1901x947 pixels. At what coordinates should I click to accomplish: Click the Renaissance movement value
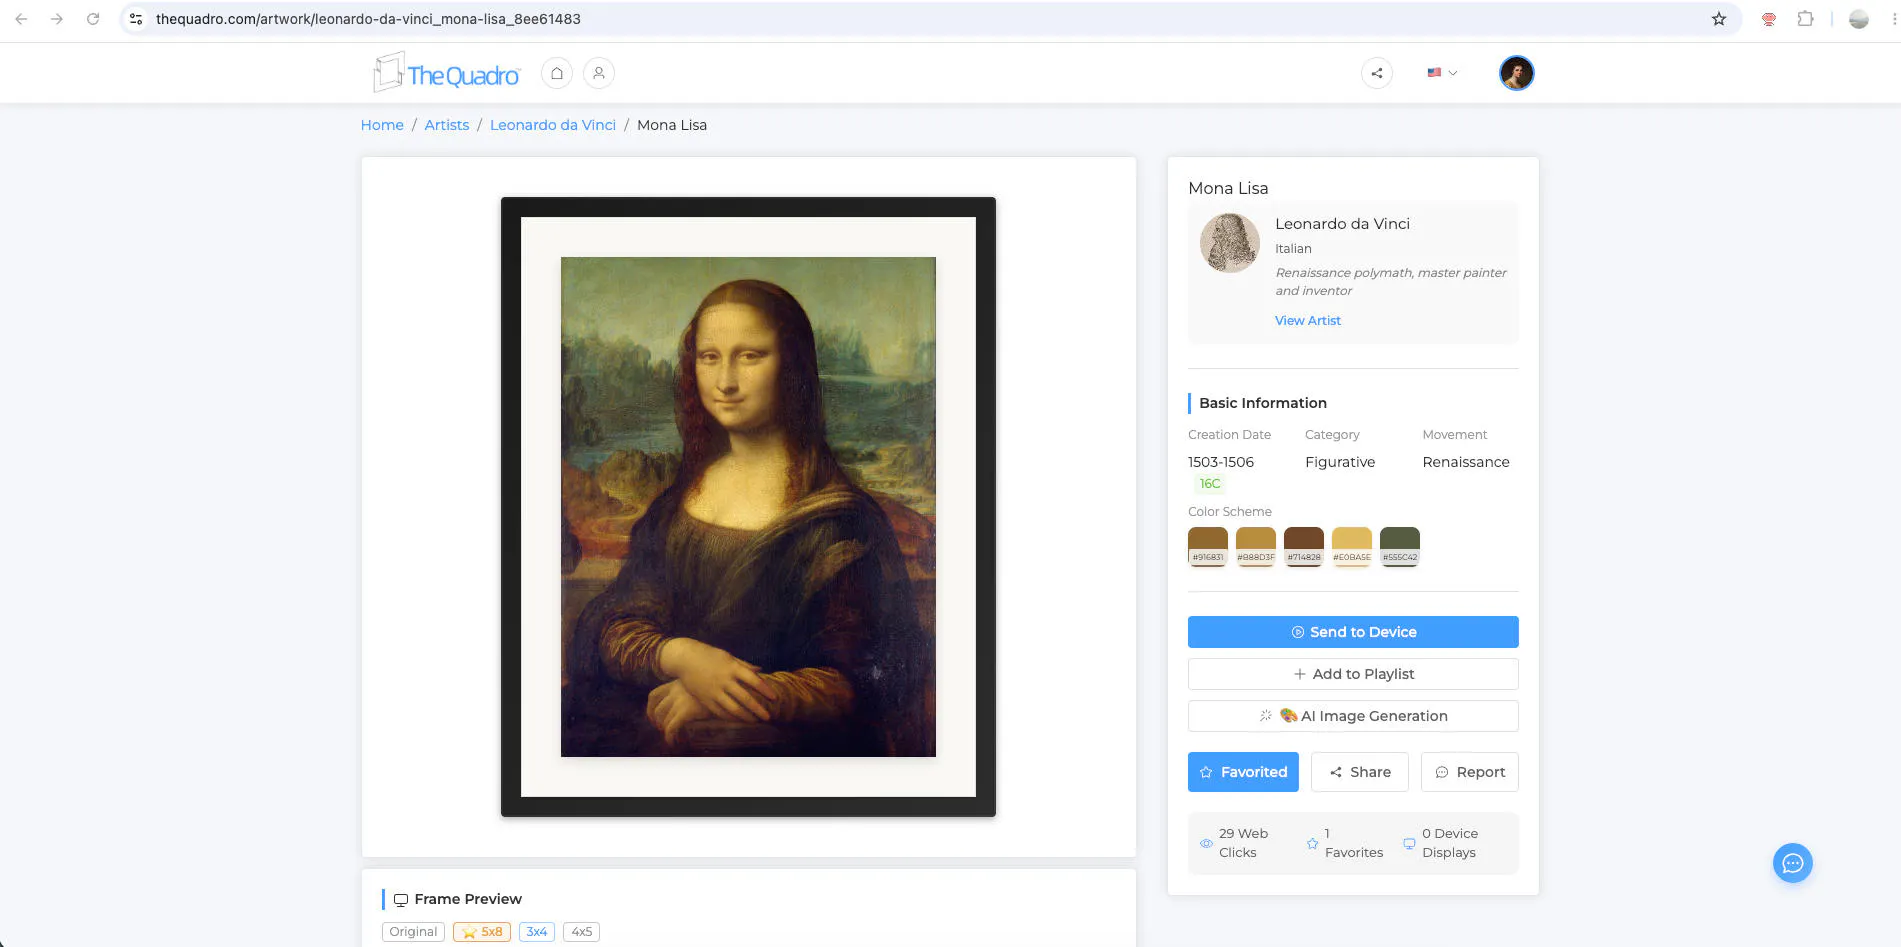(1466, 462)
